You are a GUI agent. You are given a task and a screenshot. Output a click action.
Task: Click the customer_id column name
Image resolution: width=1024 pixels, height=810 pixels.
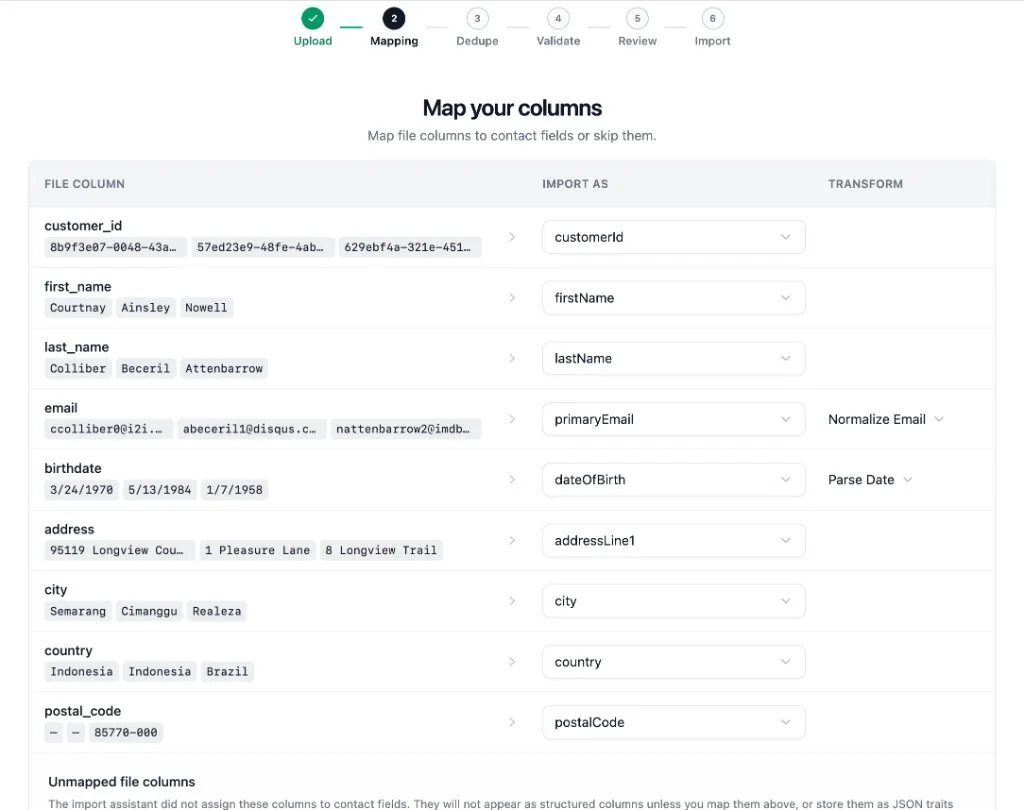pos(83,226)
